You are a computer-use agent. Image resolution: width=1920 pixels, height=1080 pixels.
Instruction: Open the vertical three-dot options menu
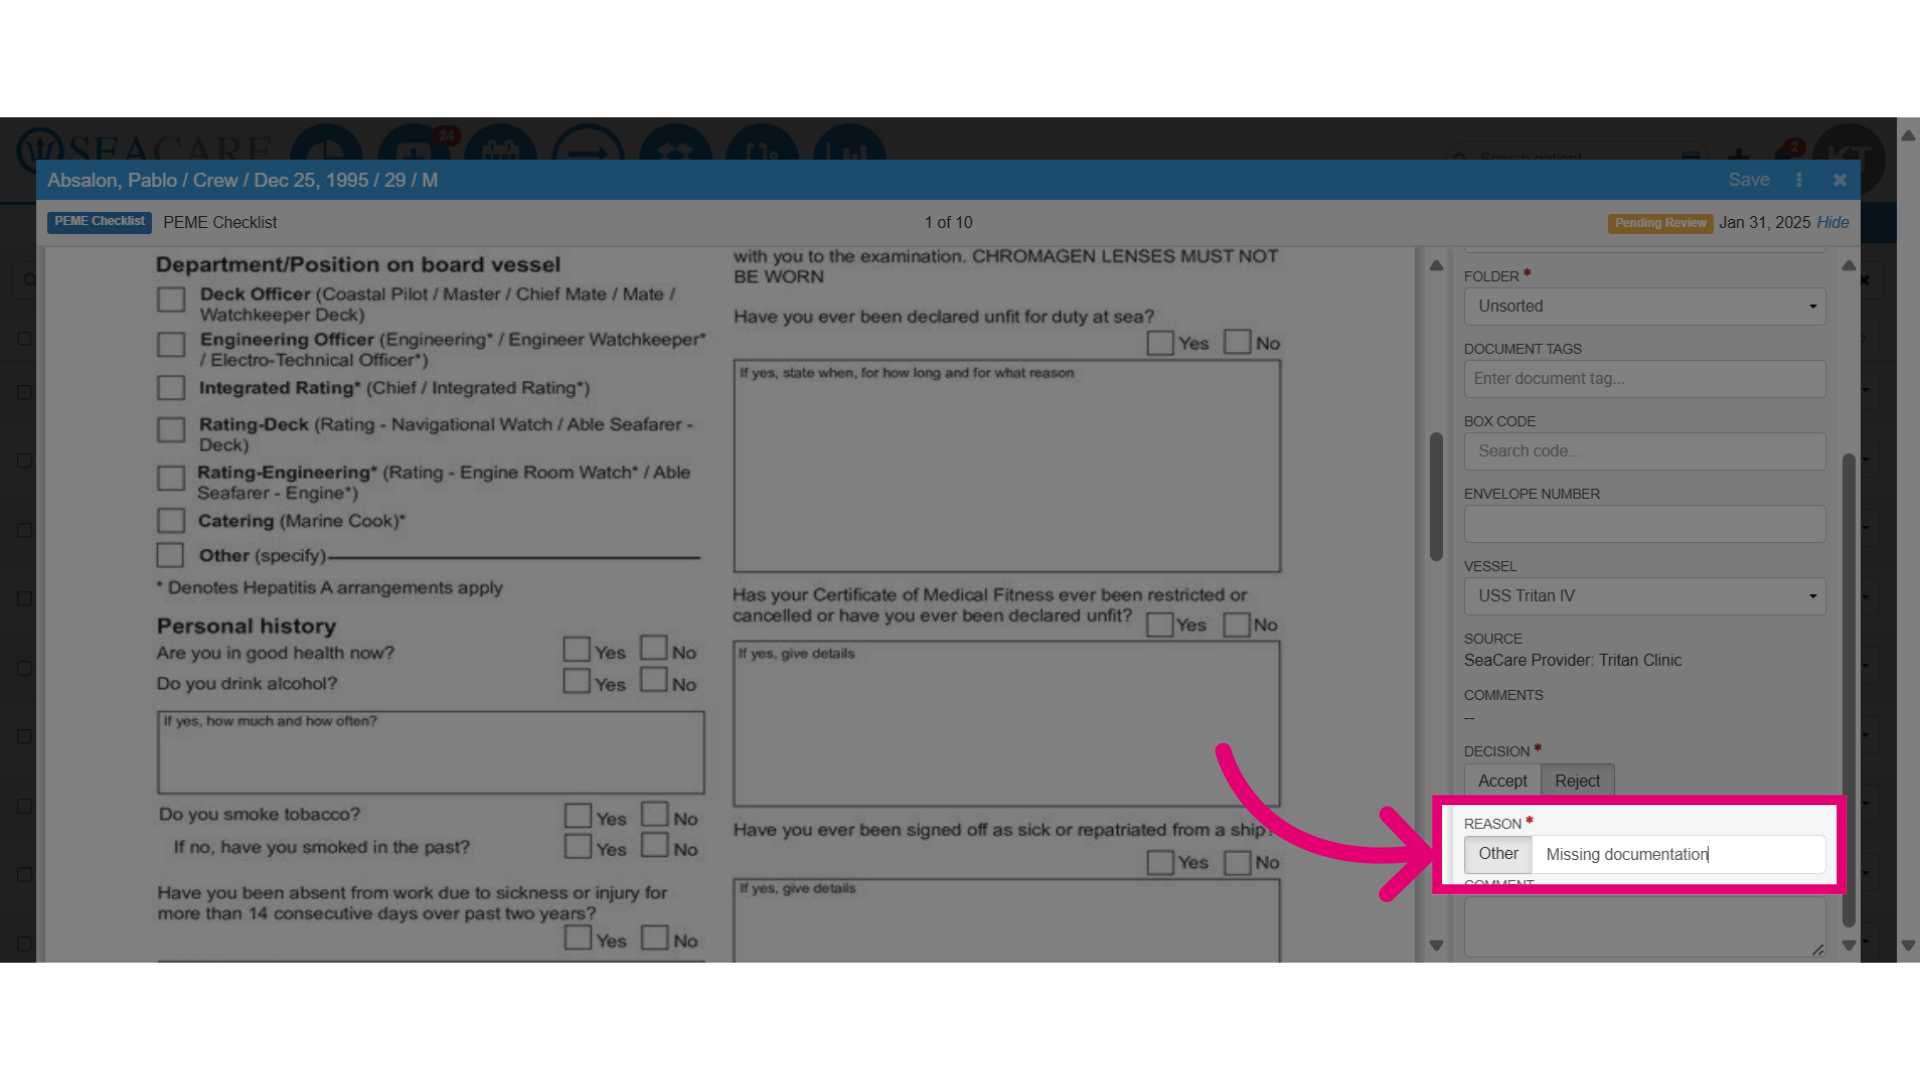1799,180
